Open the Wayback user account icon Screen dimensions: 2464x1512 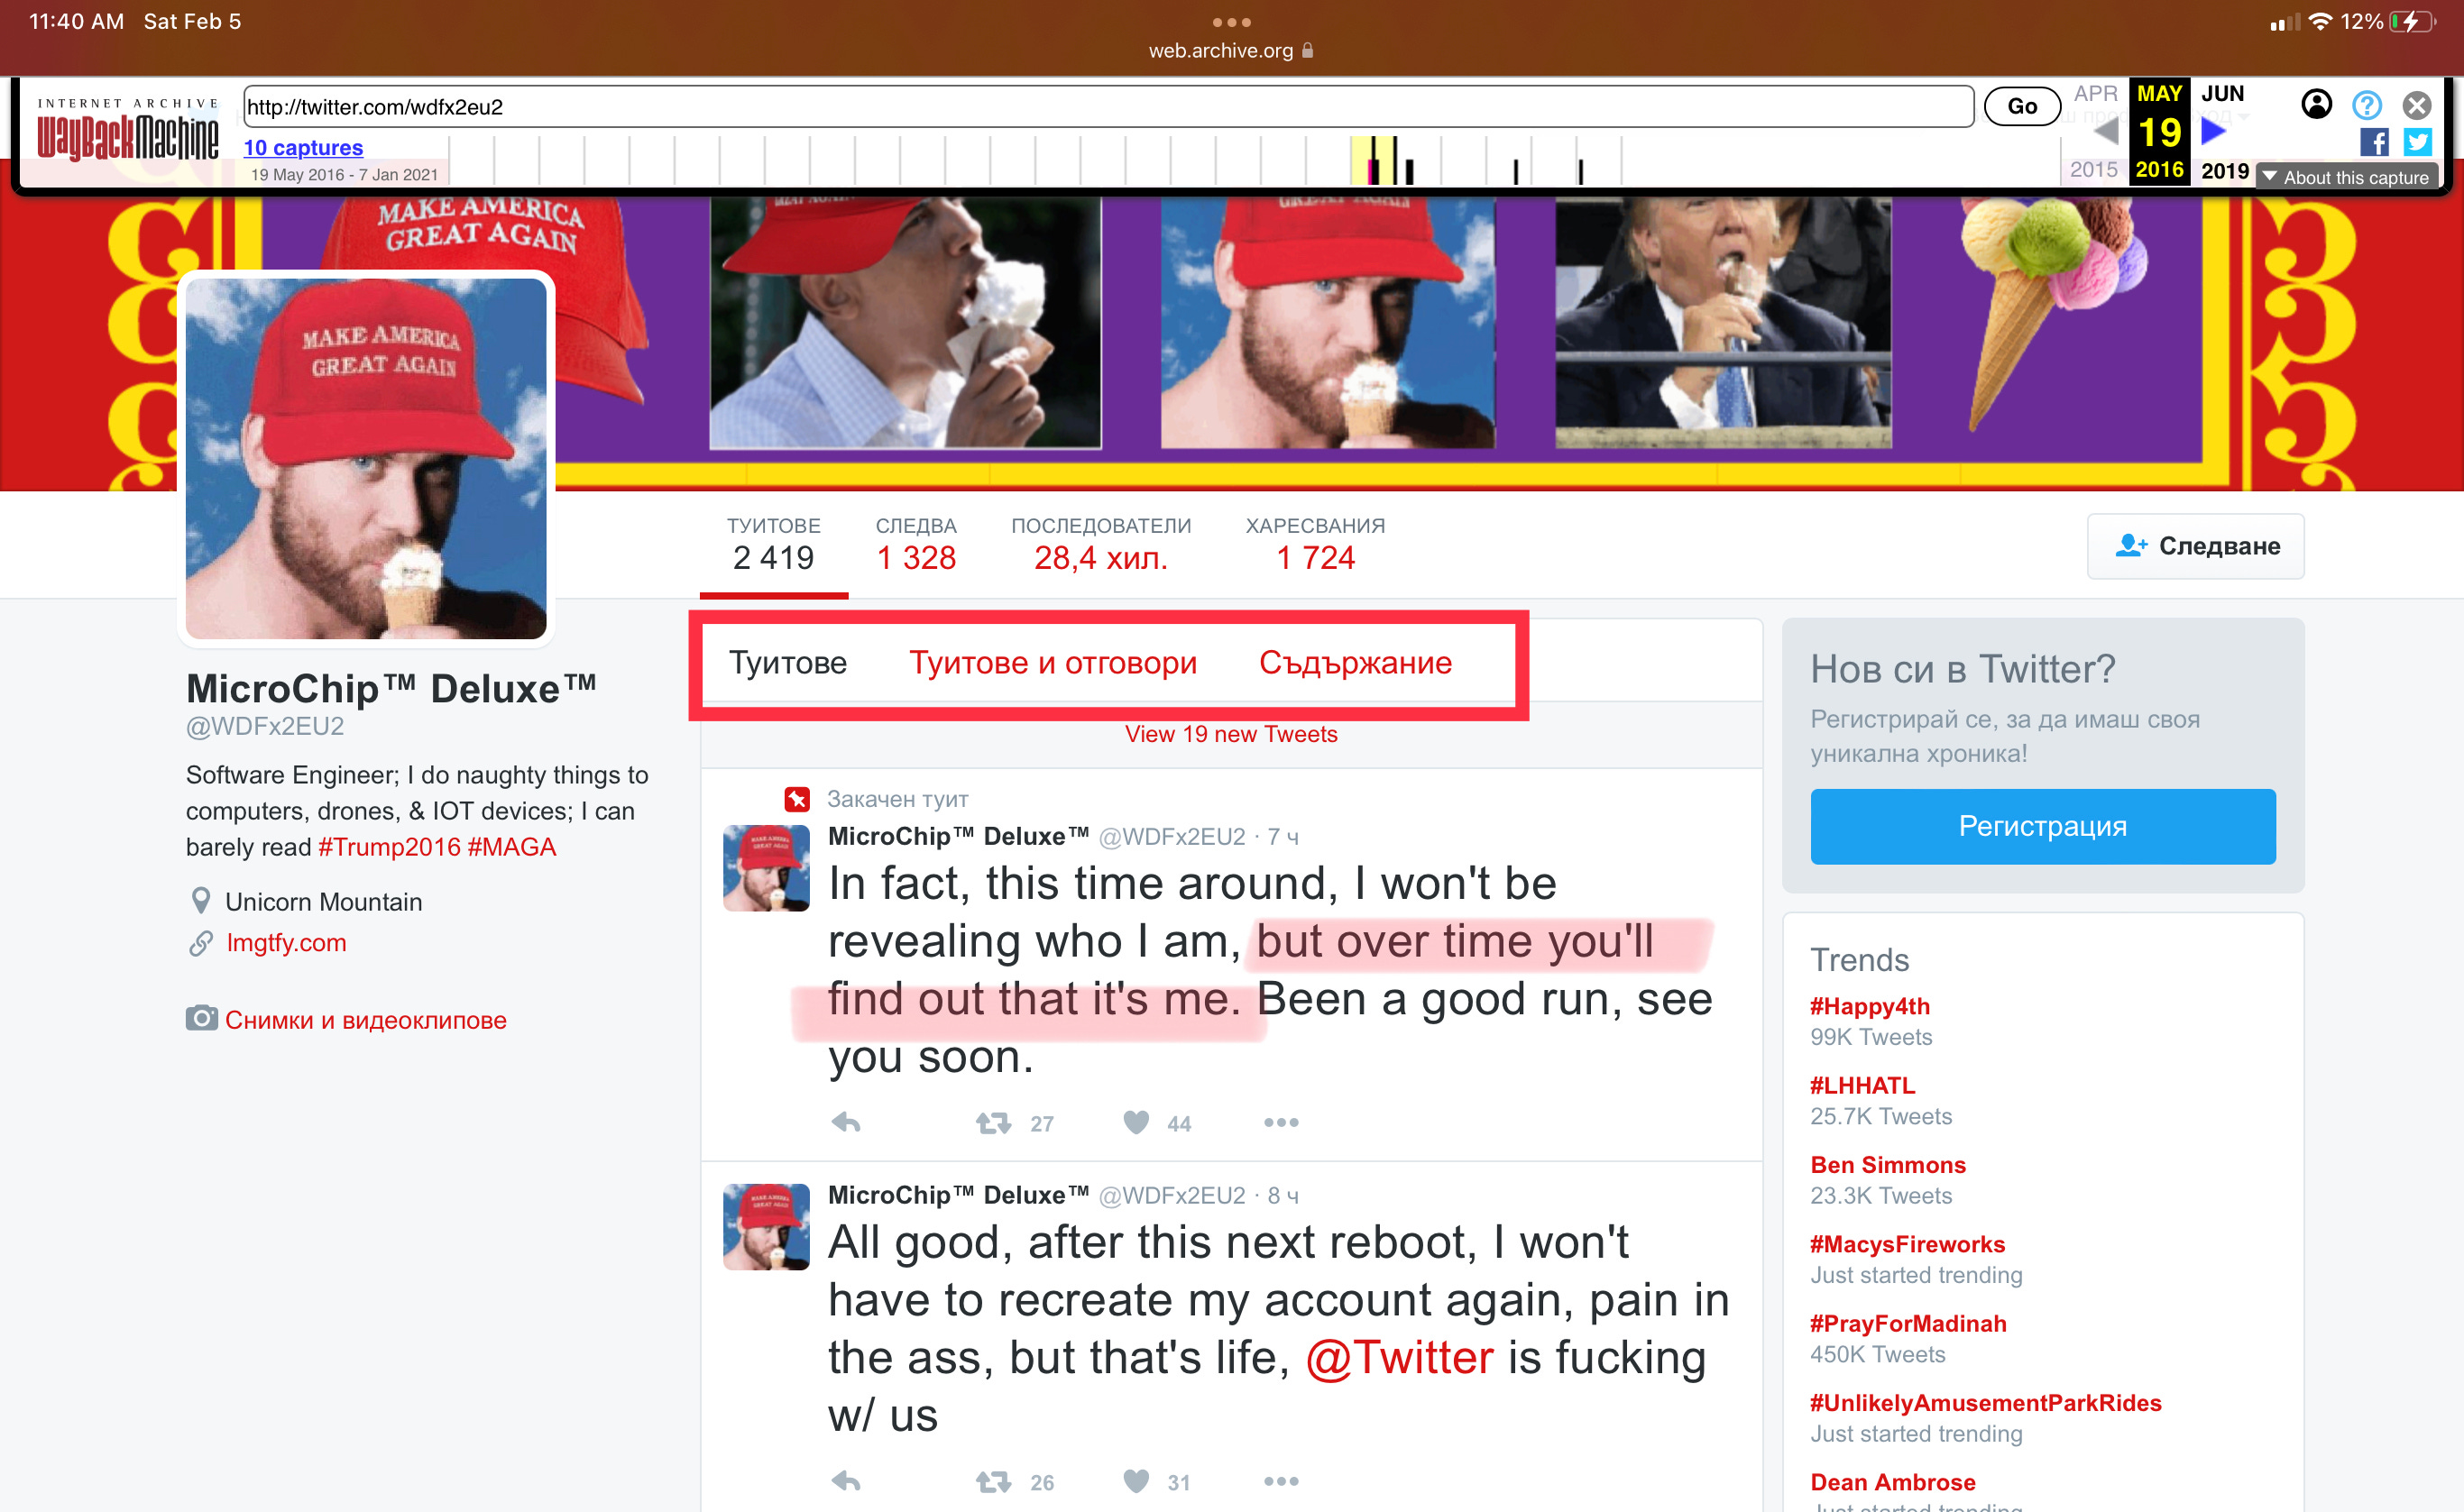point(2316,104)
